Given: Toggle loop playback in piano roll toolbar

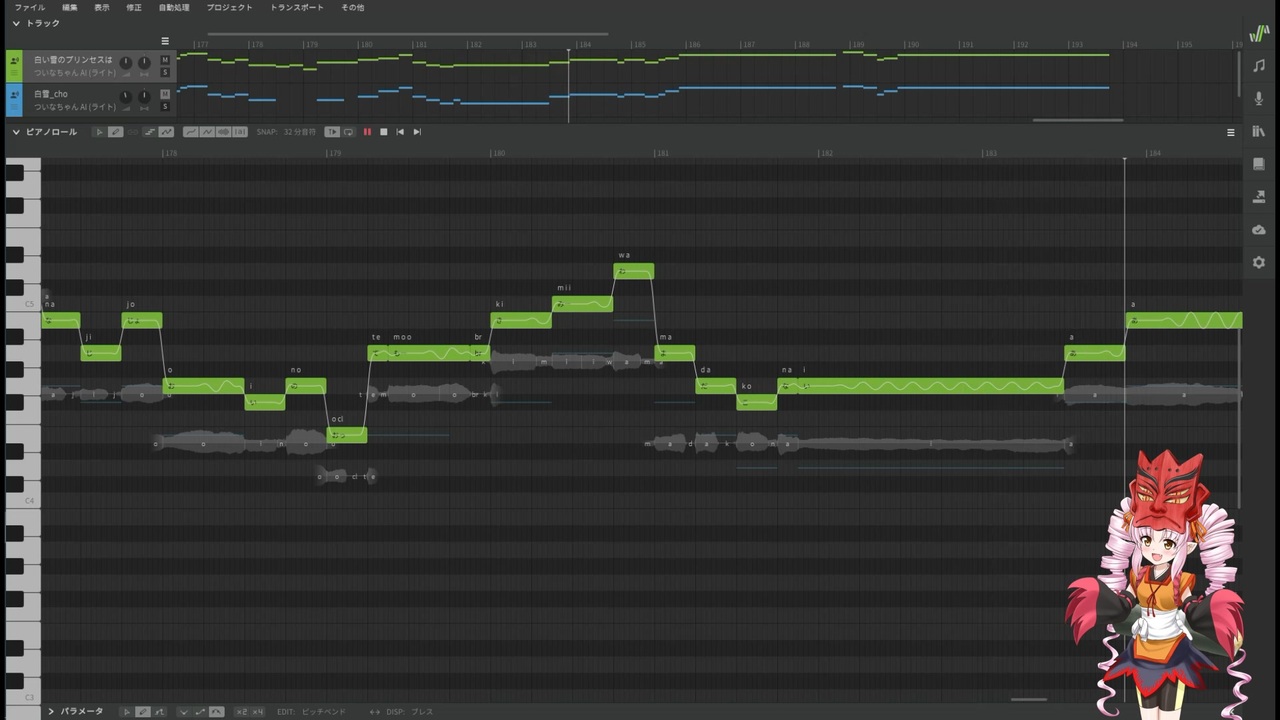Looking at the screenshot, I should coord(349,132).
